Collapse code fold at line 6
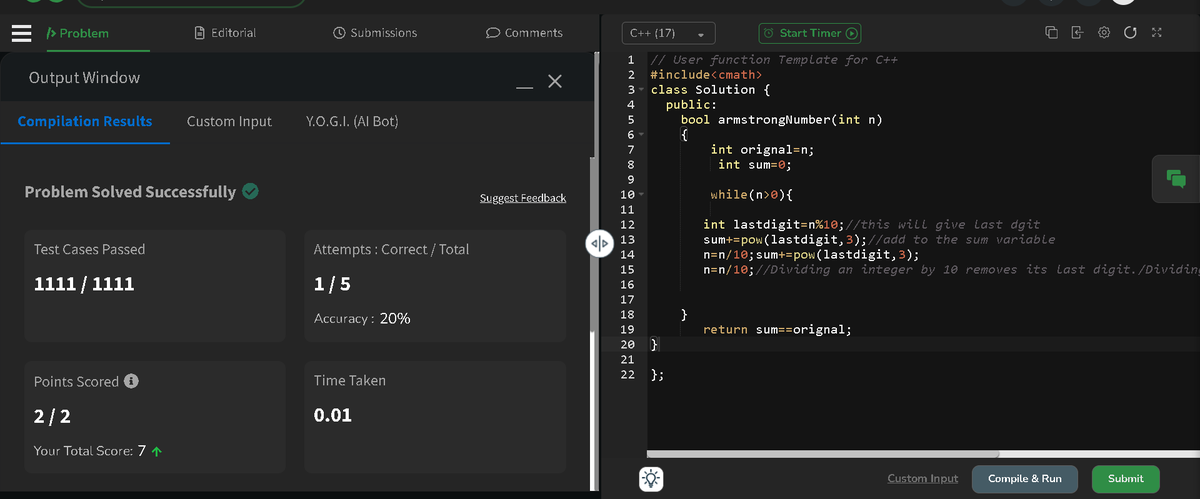Image resolution: width=1200 pixels, height=499 pixels. 641,135
